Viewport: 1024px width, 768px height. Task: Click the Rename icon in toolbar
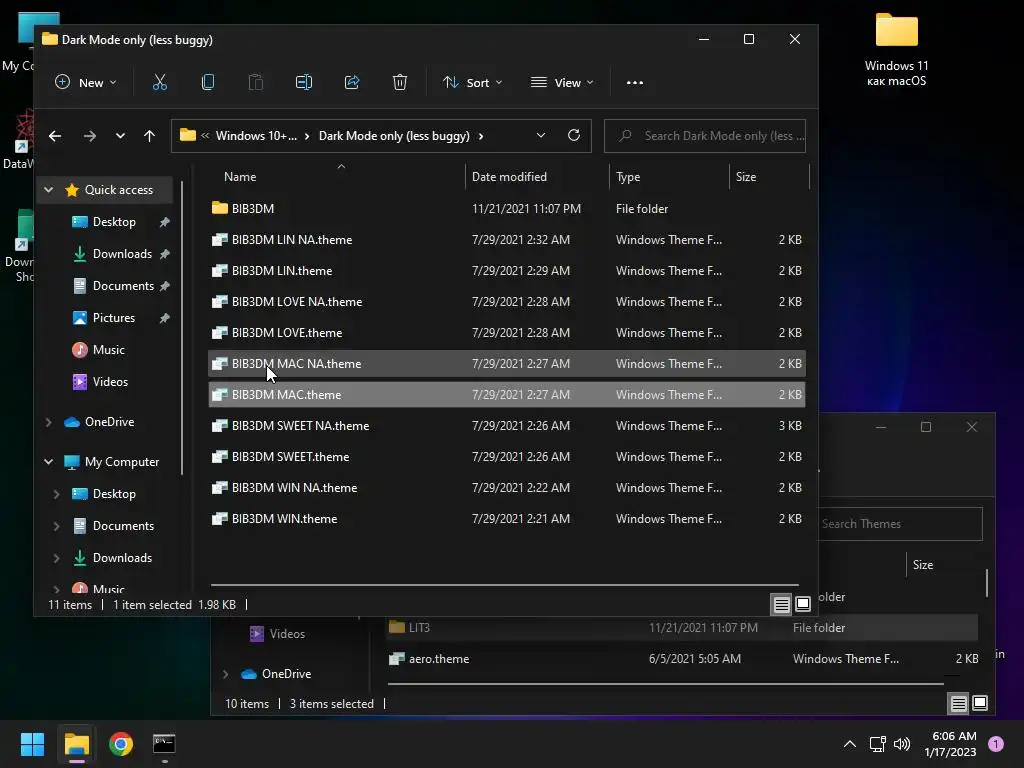tap(304, 82)
